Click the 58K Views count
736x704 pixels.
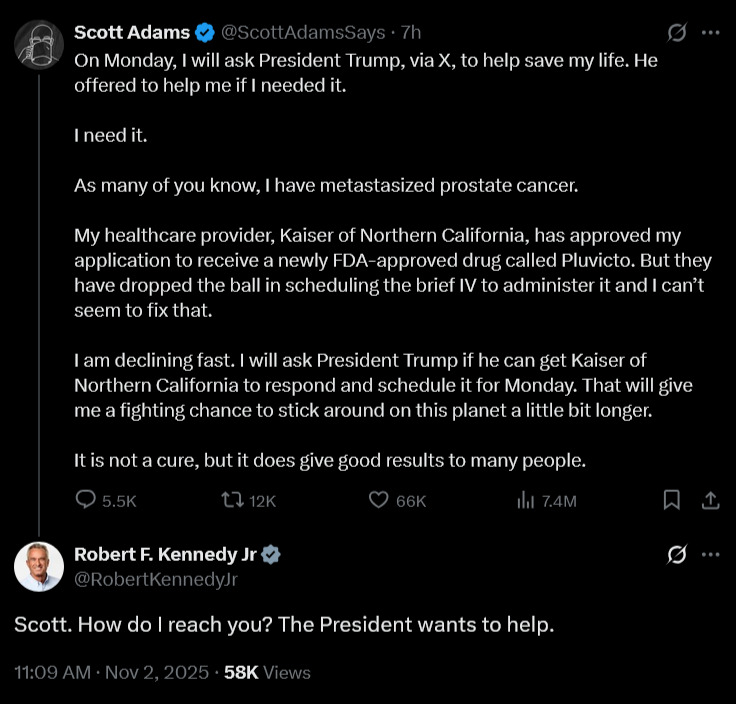pyautogui.click(x=267, y=672)
